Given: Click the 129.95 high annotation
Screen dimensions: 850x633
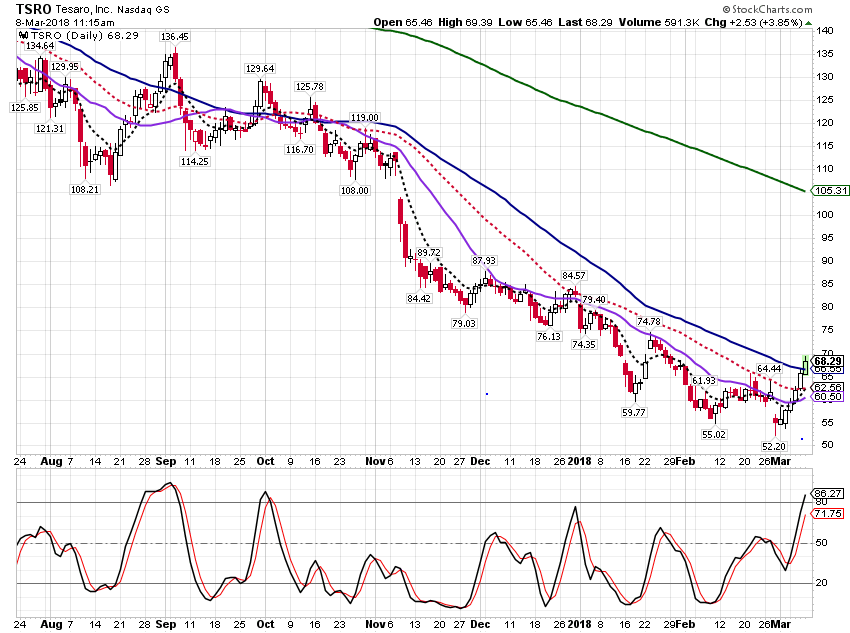Looking at the screenshot, I should tap(65, 67).
